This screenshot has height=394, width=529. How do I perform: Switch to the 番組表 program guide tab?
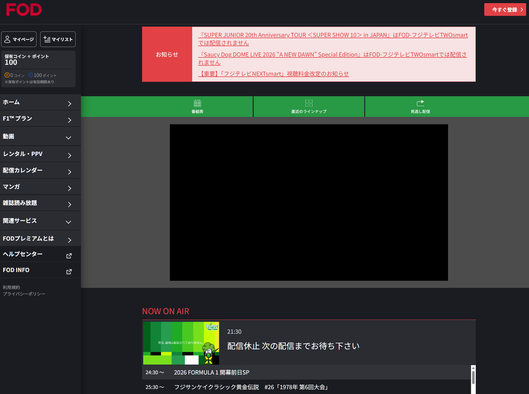coord(197,107)
